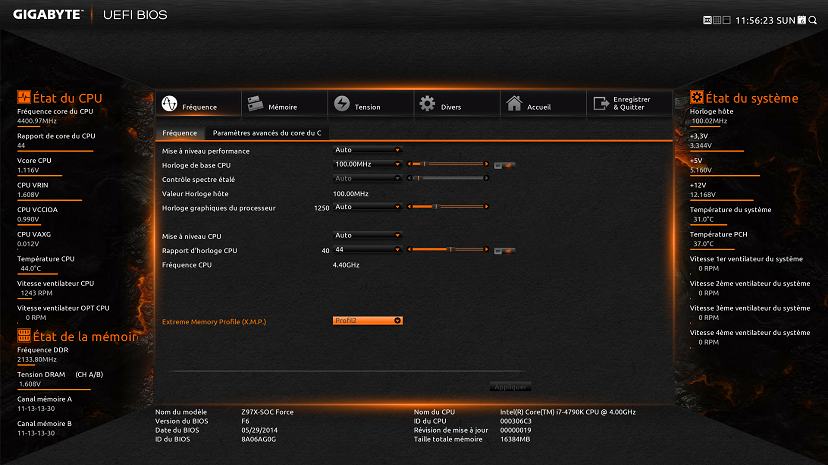Toggle keyboard entry switch for Rapport d'horloge CPU
This screenshot has width=828, height=465.
tap(504, 251)
